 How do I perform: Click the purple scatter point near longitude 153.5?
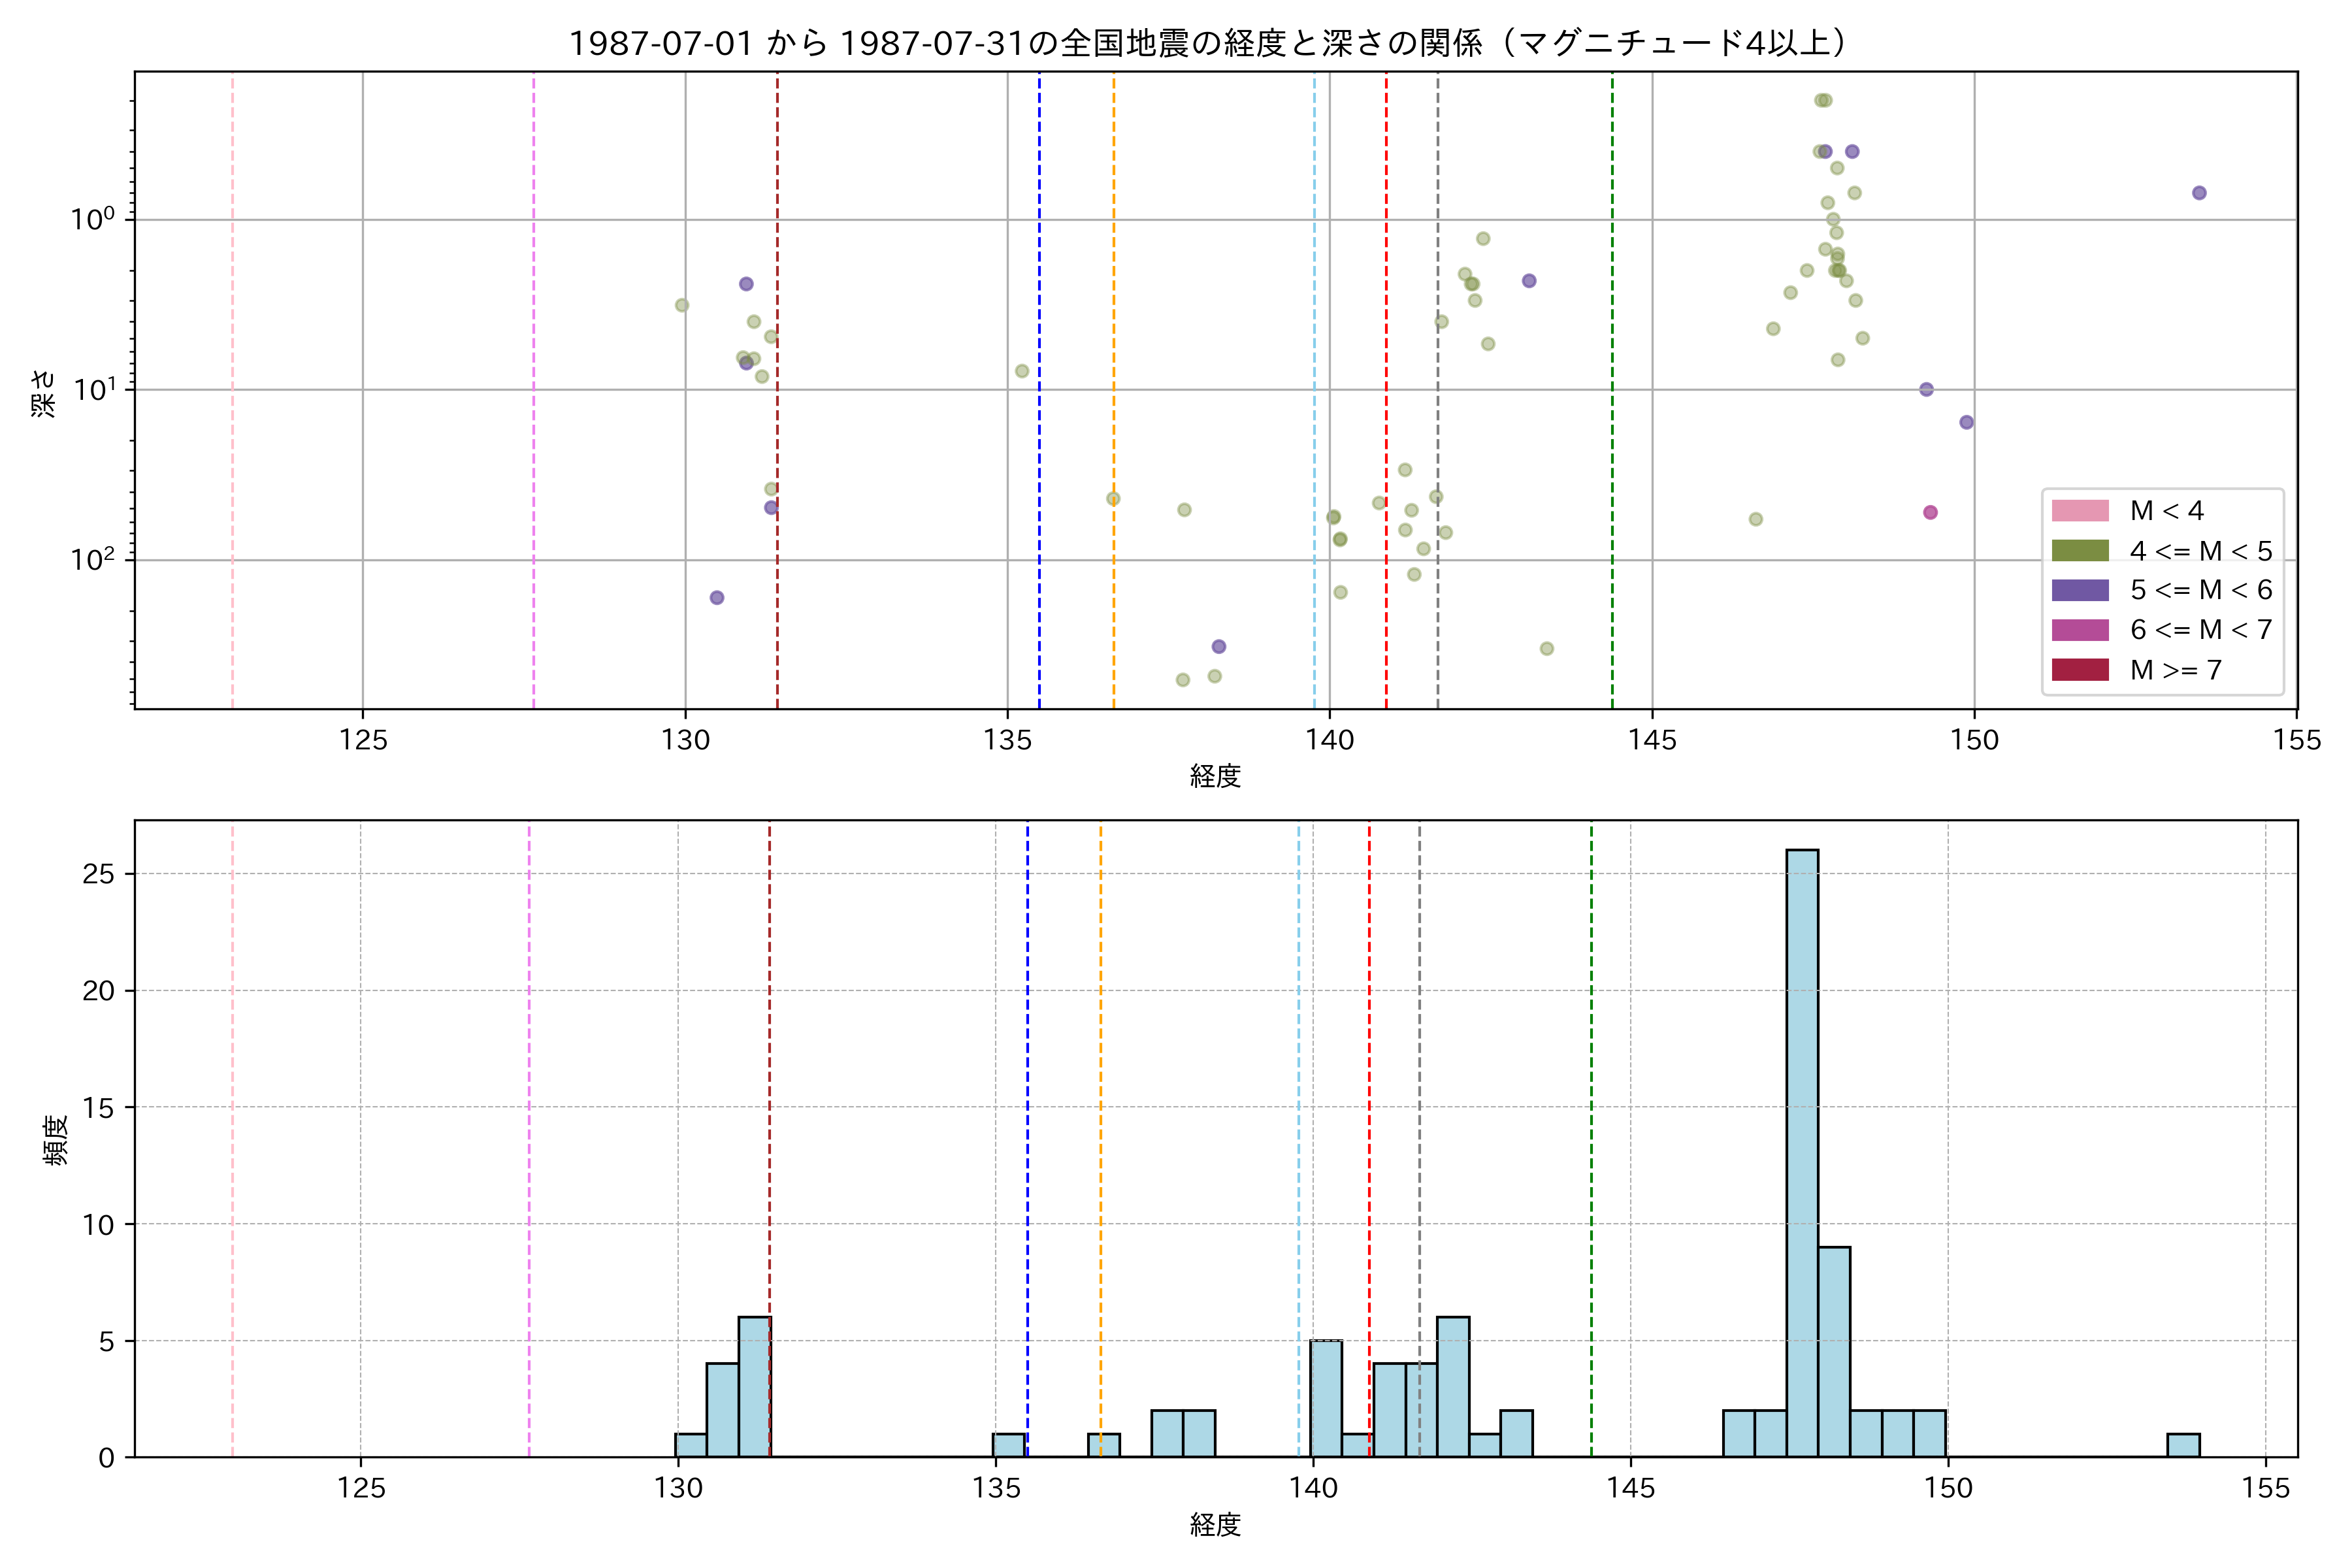click(x=2199, y=193)
